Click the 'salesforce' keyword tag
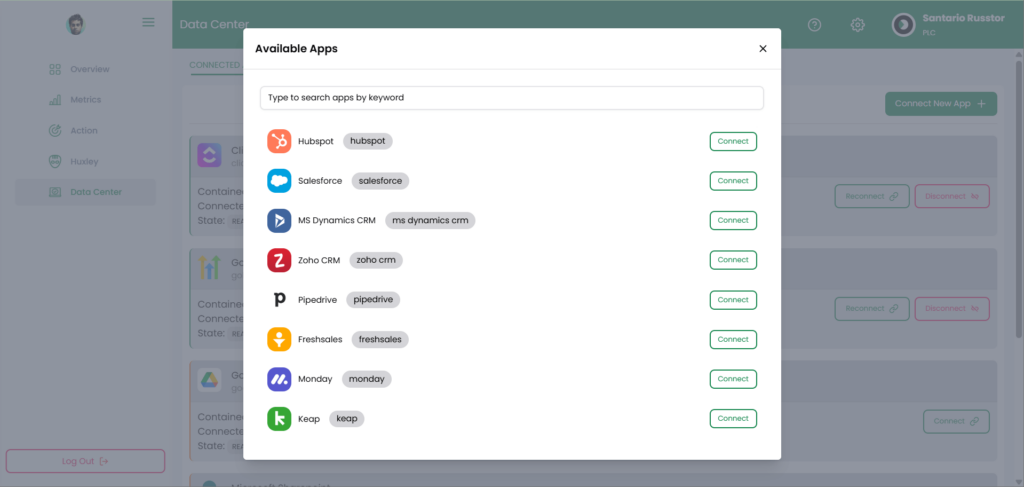The height and width of the screenshot is (487, 1024). pyautogui.click(x=380, y=181)
